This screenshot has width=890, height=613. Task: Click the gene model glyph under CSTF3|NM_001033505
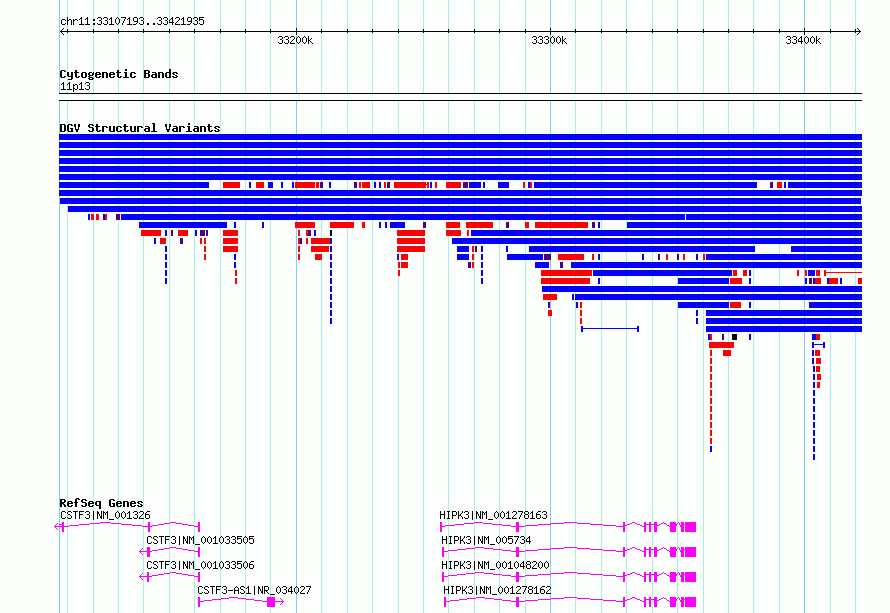(x=170, y=552)
